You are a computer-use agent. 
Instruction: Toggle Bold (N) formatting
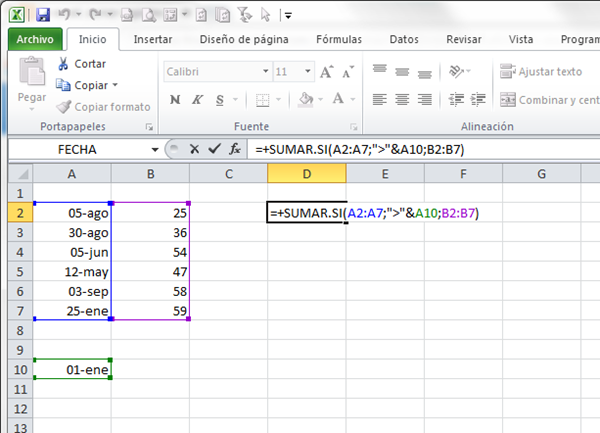[x=174, y=100]
